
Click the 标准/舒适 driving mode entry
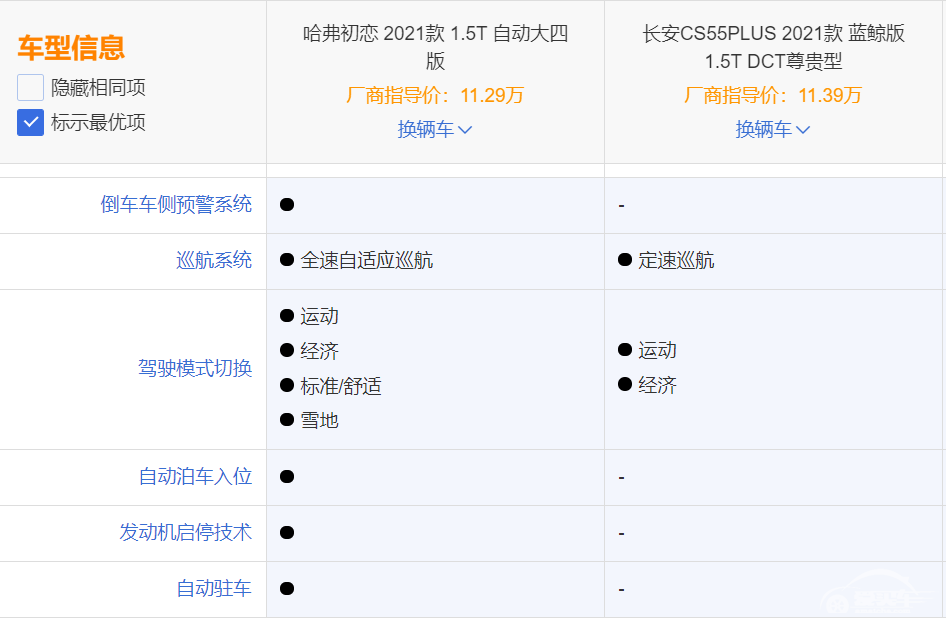341,386
